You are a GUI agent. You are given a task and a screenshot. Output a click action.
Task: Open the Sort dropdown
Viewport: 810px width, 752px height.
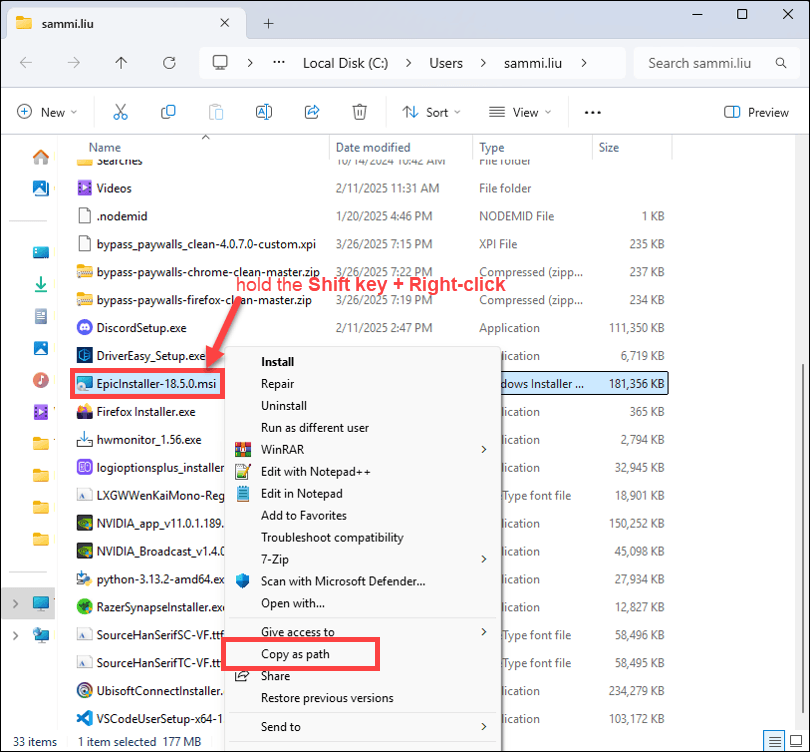coord(431,112)
